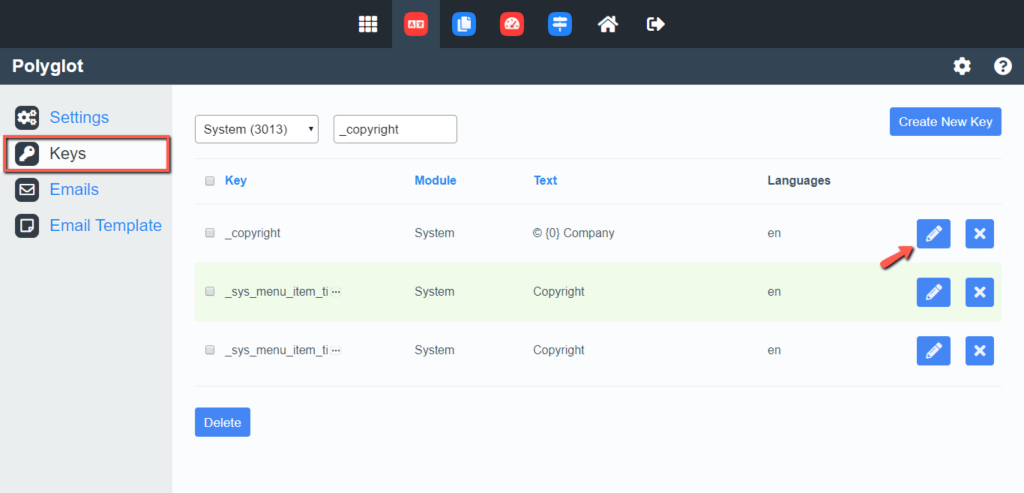Image resolution: width=1024 pixels, height=493 pixels.
Task: Click _sys_menu_item_ti key in green row
Action: coord(277,292)
